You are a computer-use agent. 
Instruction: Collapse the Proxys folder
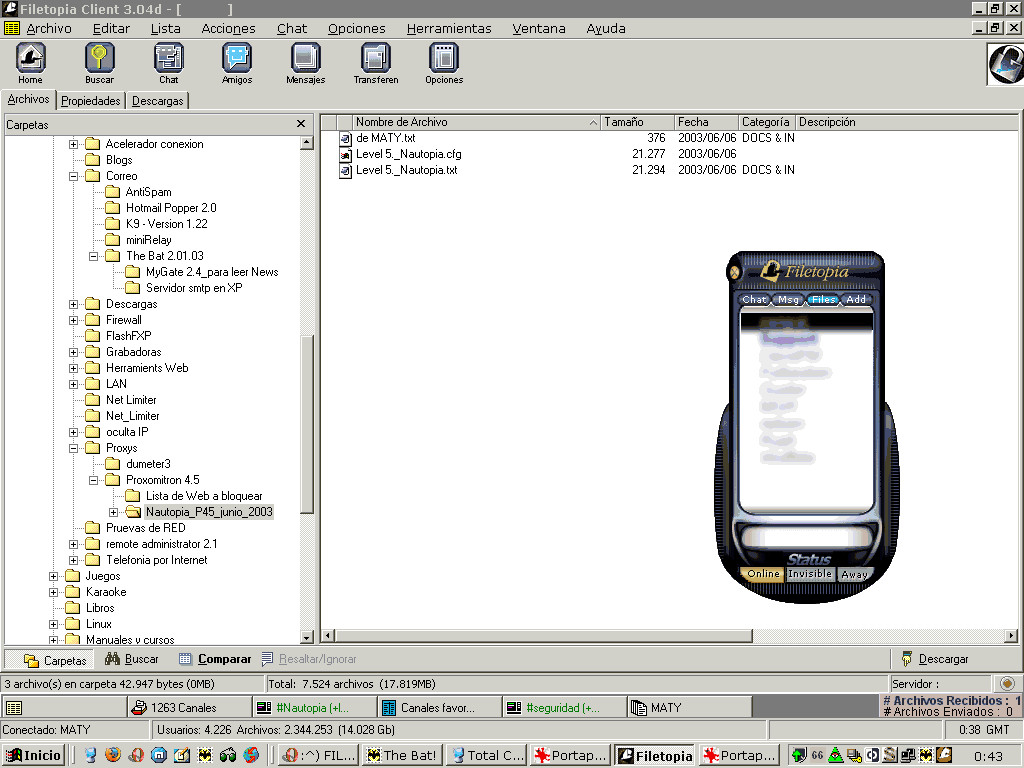(74, 449)
